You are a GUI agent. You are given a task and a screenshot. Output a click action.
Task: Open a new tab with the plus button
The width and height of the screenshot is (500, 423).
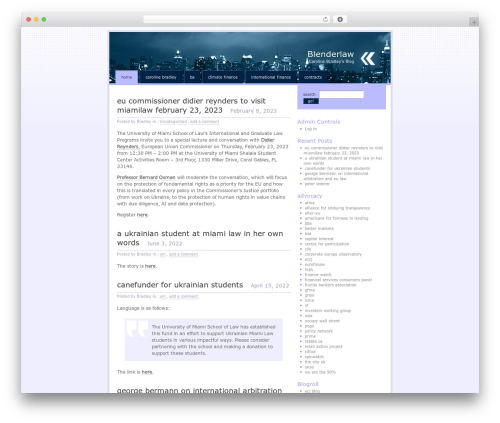[x=474, y=22]
